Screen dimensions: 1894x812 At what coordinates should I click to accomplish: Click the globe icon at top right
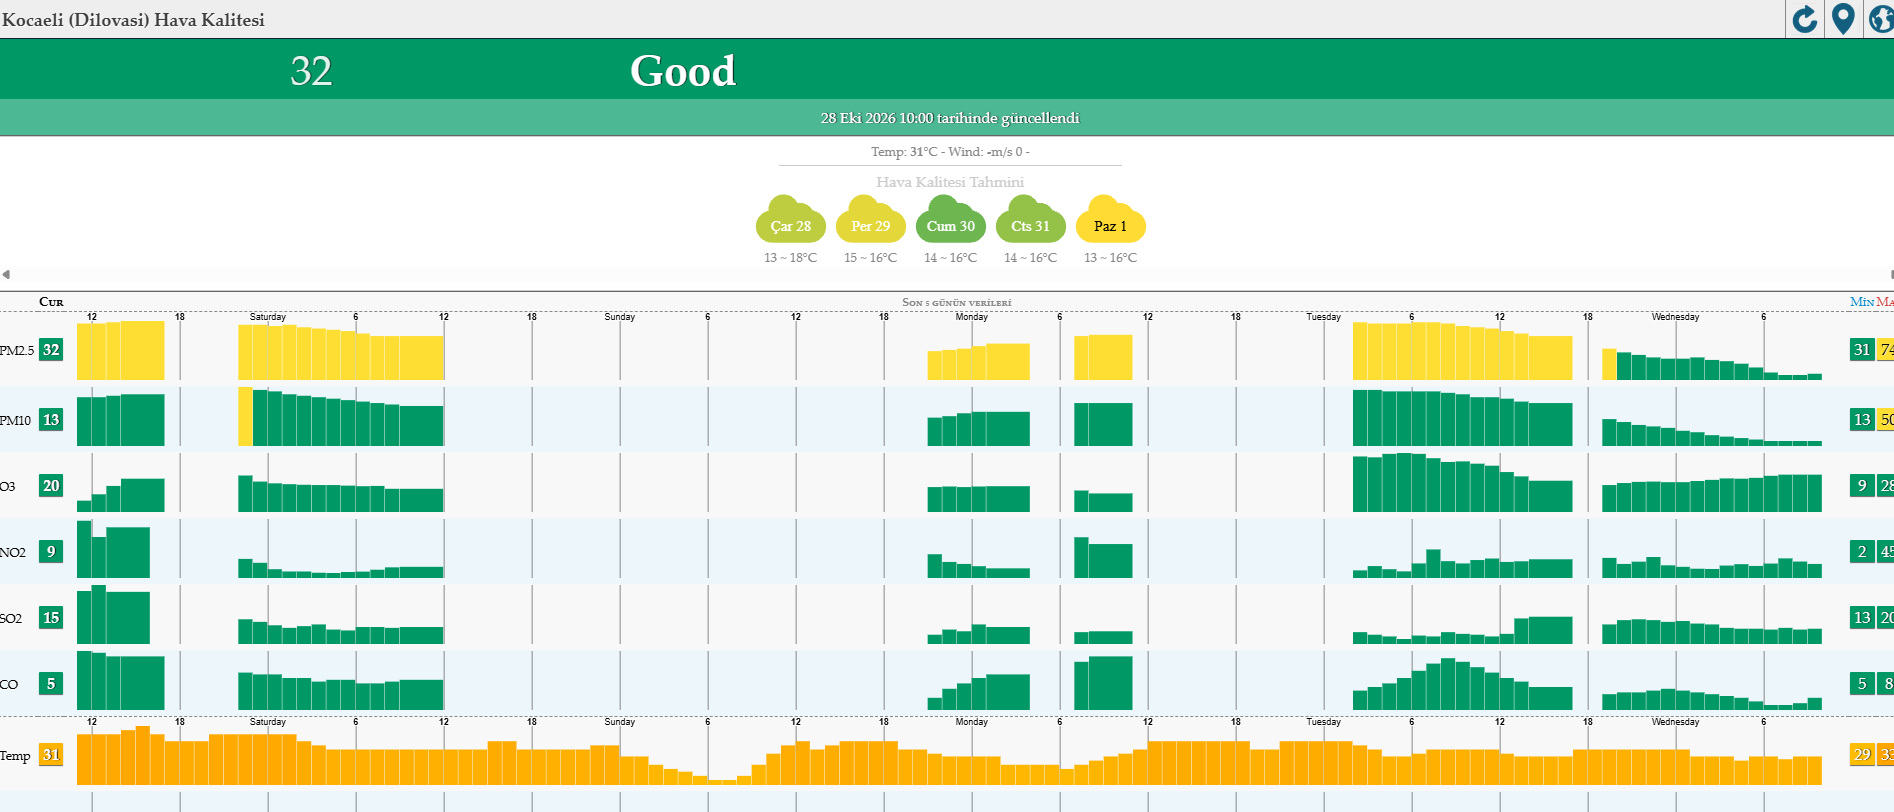pyautogui.click(x=1881, y=19)
